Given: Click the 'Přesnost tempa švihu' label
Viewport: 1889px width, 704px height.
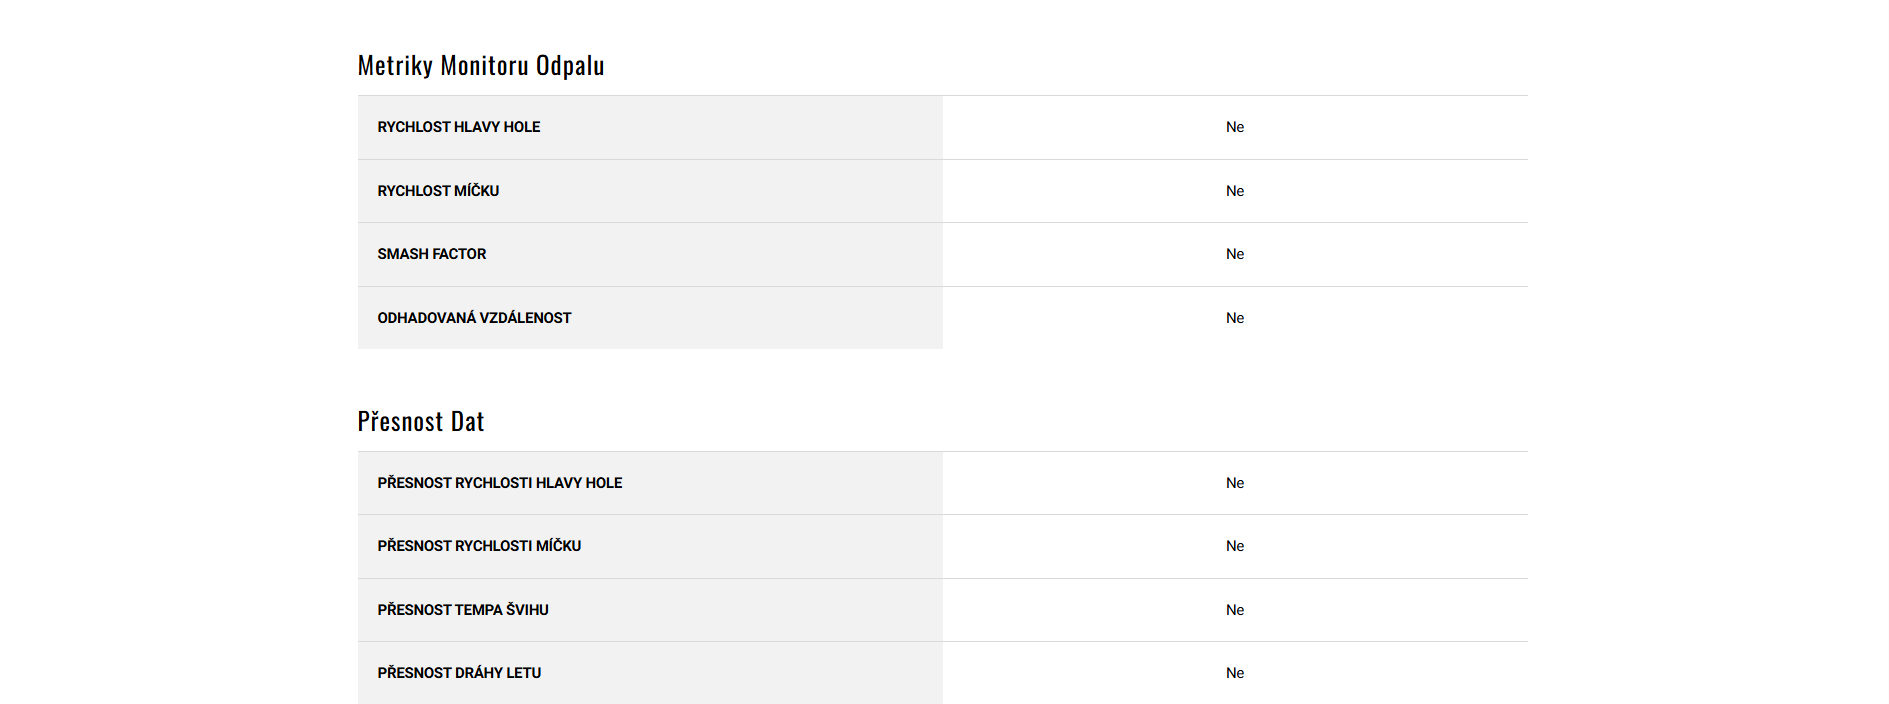Looking at the screenshot, I should 463,610.
